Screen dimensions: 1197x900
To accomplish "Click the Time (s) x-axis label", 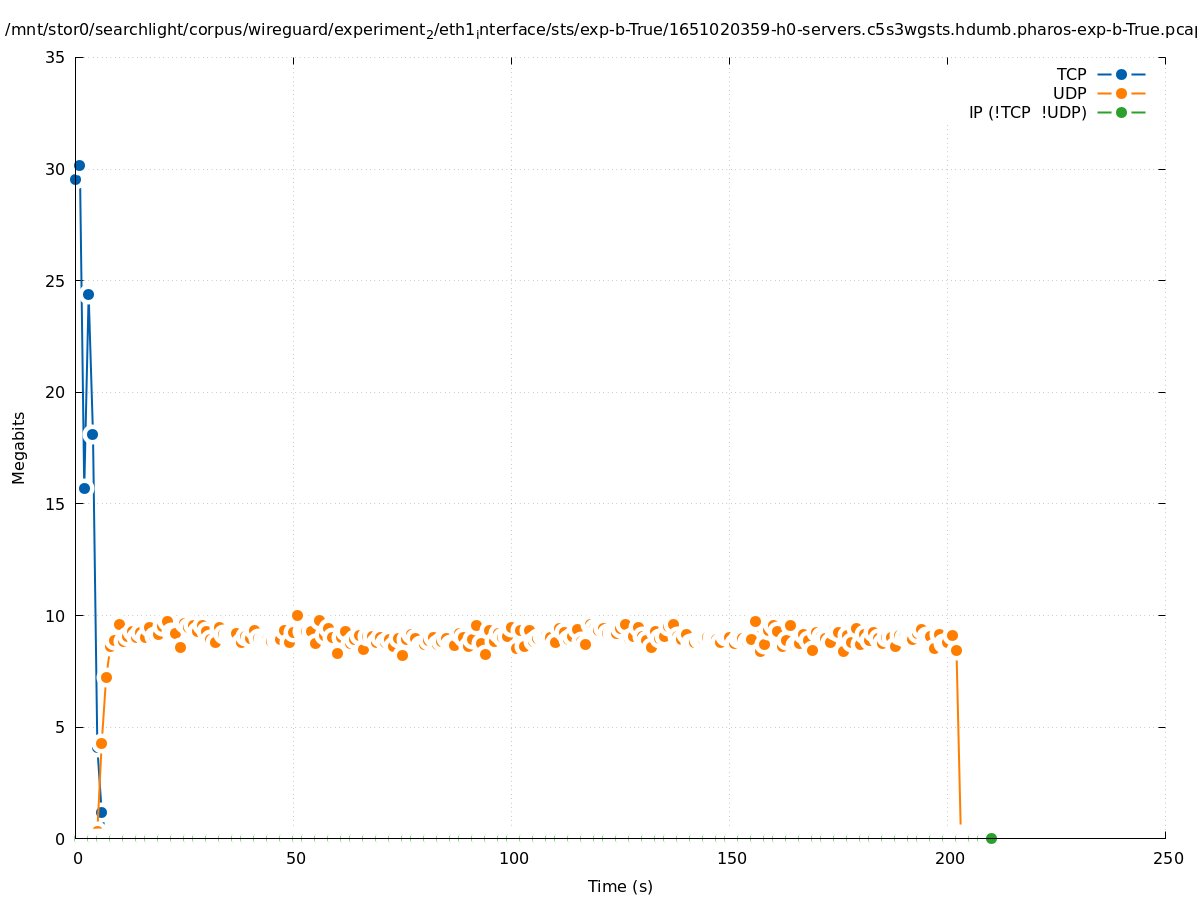I will coord(620,886).
